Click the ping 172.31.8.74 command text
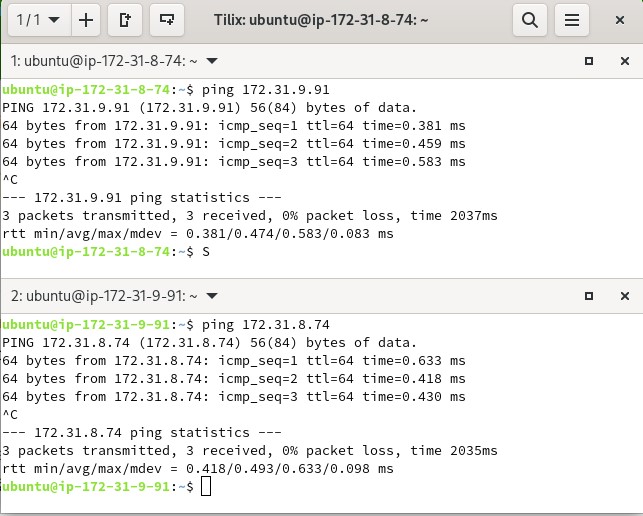 pyautogui.click(x=266, y=324)
